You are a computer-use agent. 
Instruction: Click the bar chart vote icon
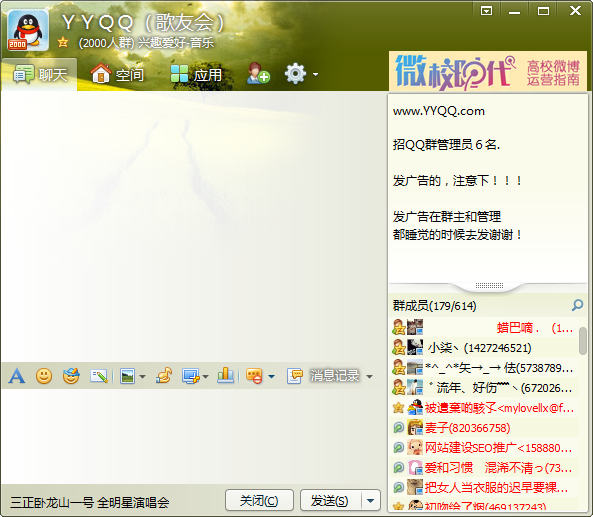point(225,376)
